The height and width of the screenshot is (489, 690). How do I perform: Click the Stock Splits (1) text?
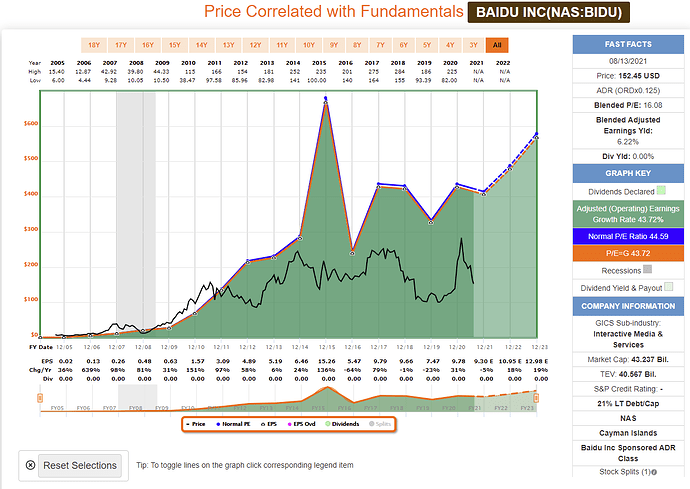click(625, 472)
